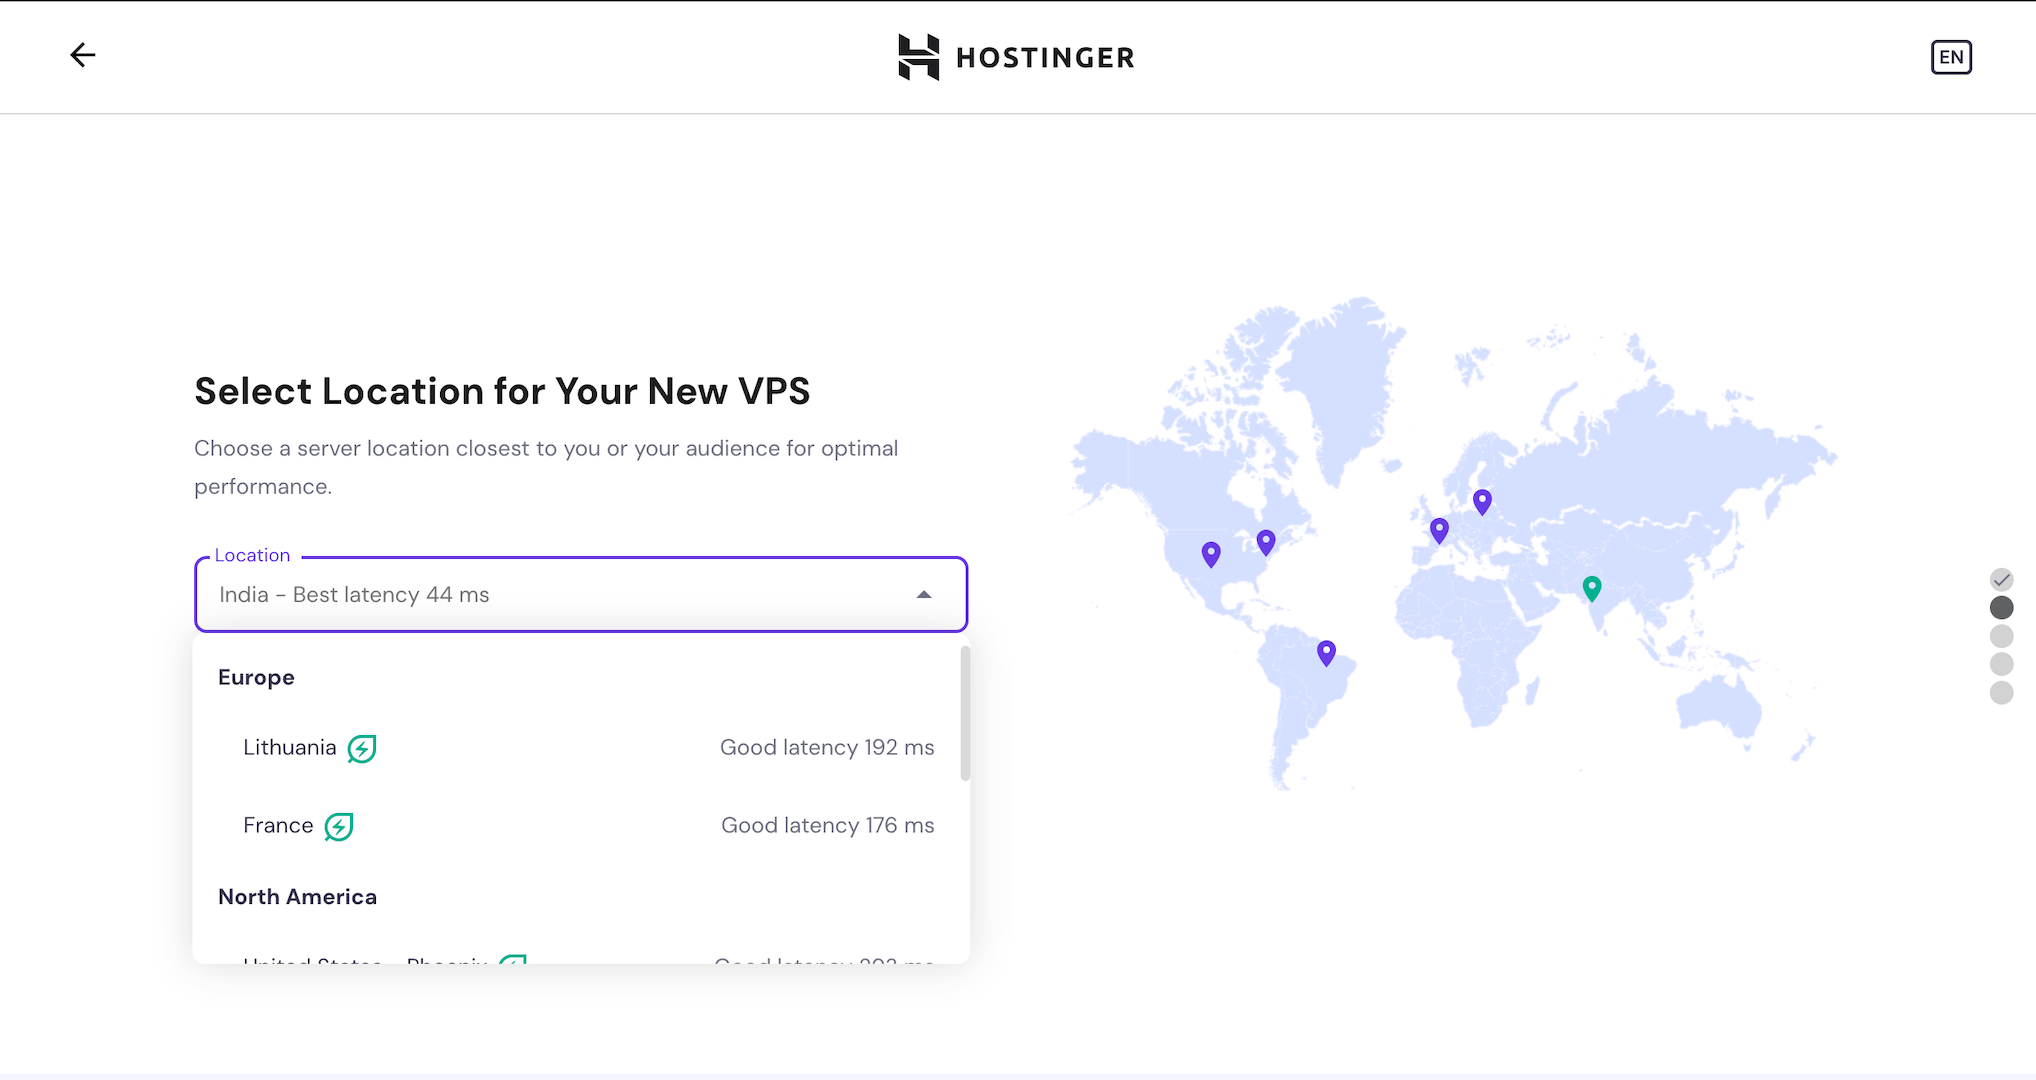Click the Hostinger logo

(x=1016, y=57)
